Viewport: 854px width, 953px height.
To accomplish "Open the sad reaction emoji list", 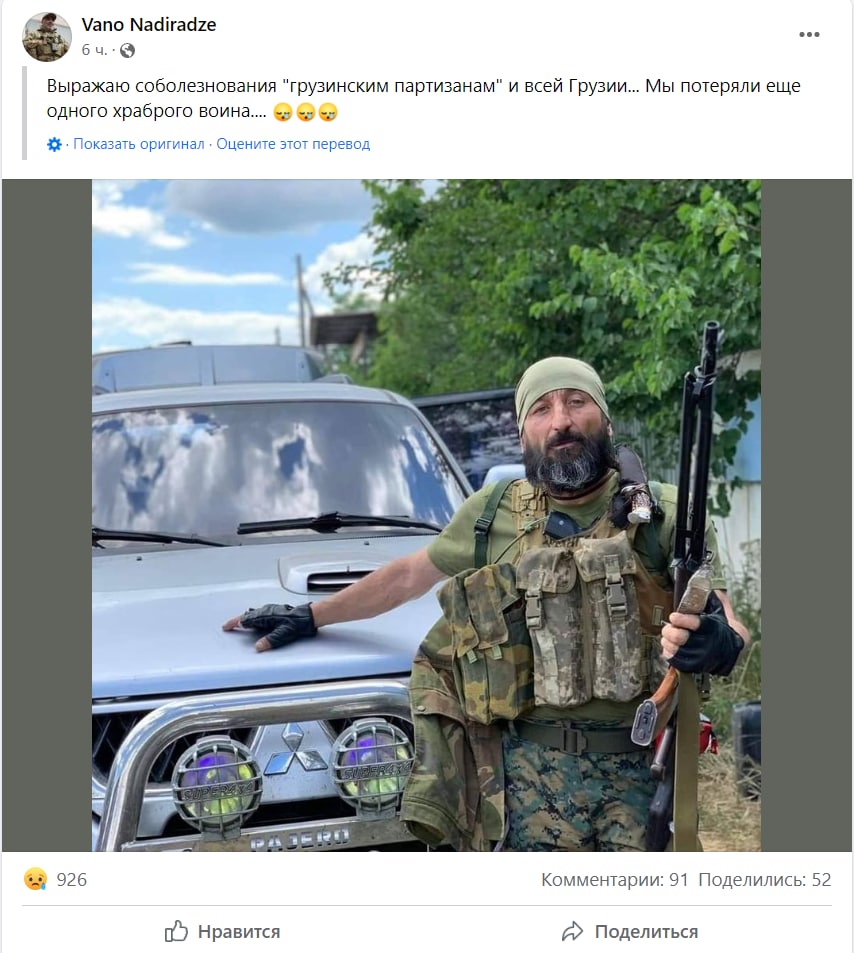I will click(x=35, y=879).
